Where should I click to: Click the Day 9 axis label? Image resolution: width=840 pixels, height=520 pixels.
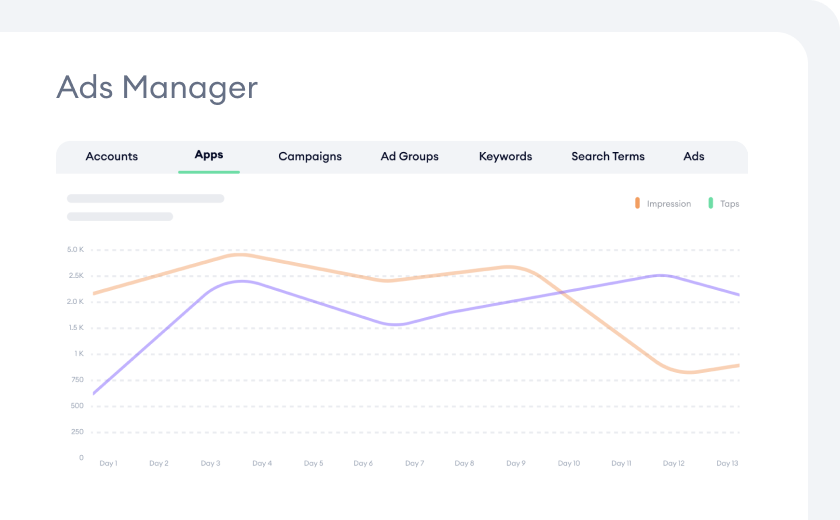click(515, 463)
